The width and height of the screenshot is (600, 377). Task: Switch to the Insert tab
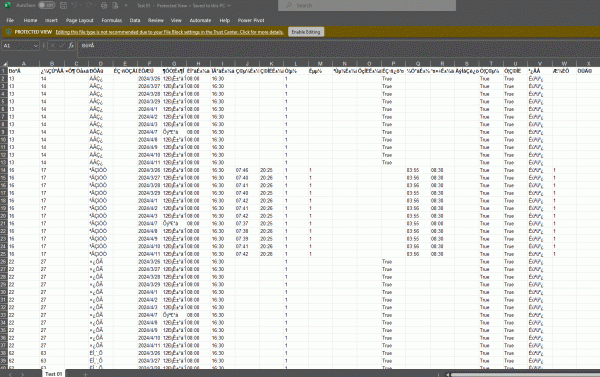51,20
